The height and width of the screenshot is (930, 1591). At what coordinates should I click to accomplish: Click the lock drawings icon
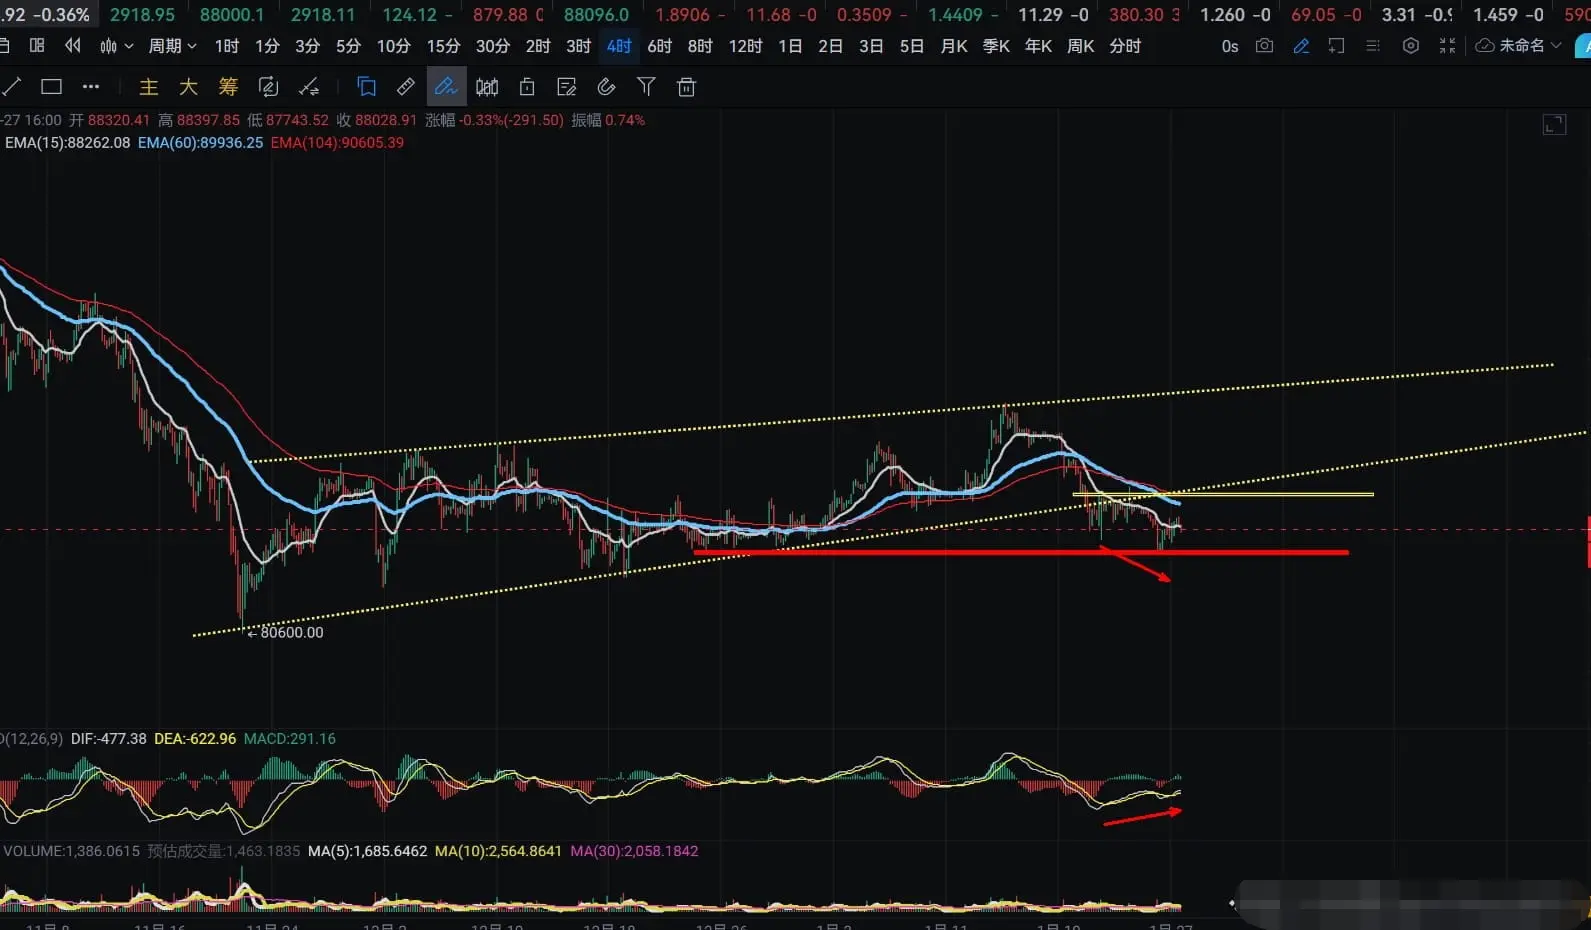(x=527, y=87)
